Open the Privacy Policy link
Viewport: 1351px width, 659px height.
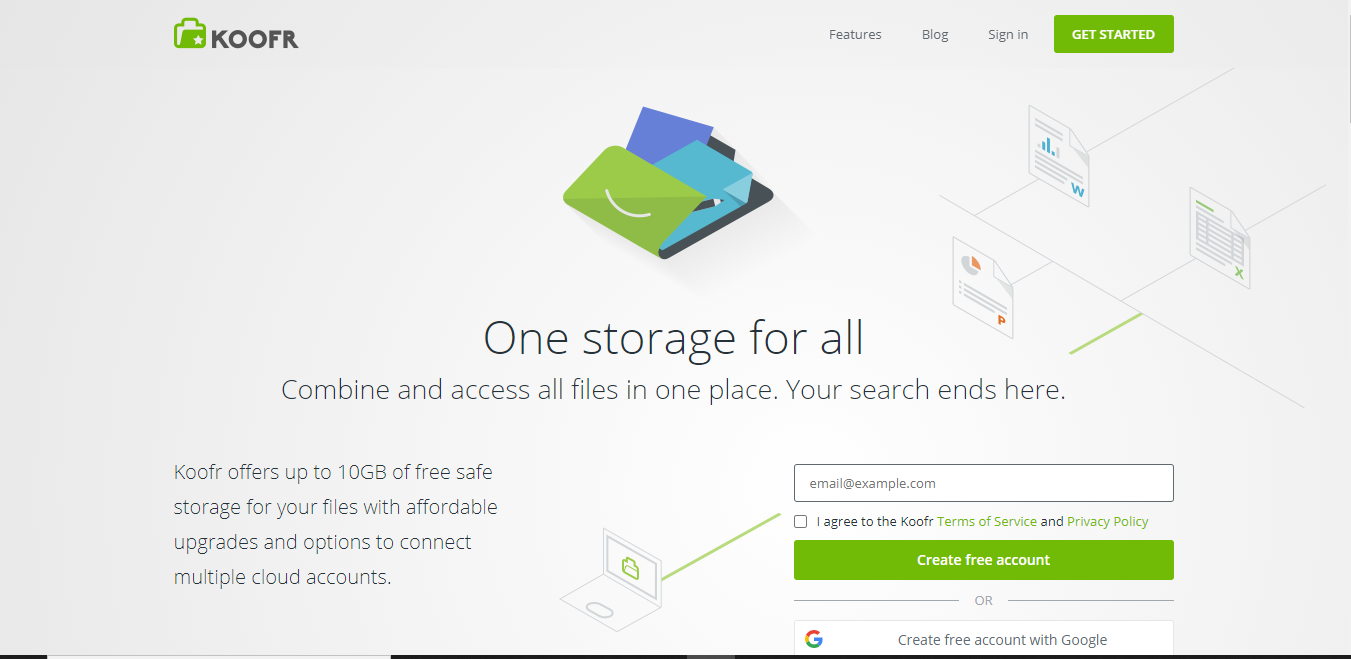[x=1107, y=521]
